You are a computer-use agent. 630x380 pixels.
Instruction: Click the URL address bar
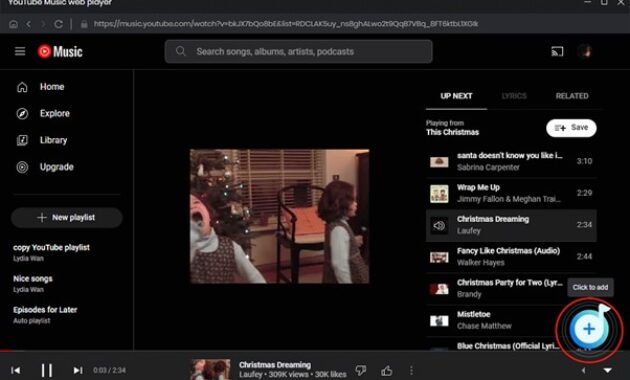coord(286,24)
